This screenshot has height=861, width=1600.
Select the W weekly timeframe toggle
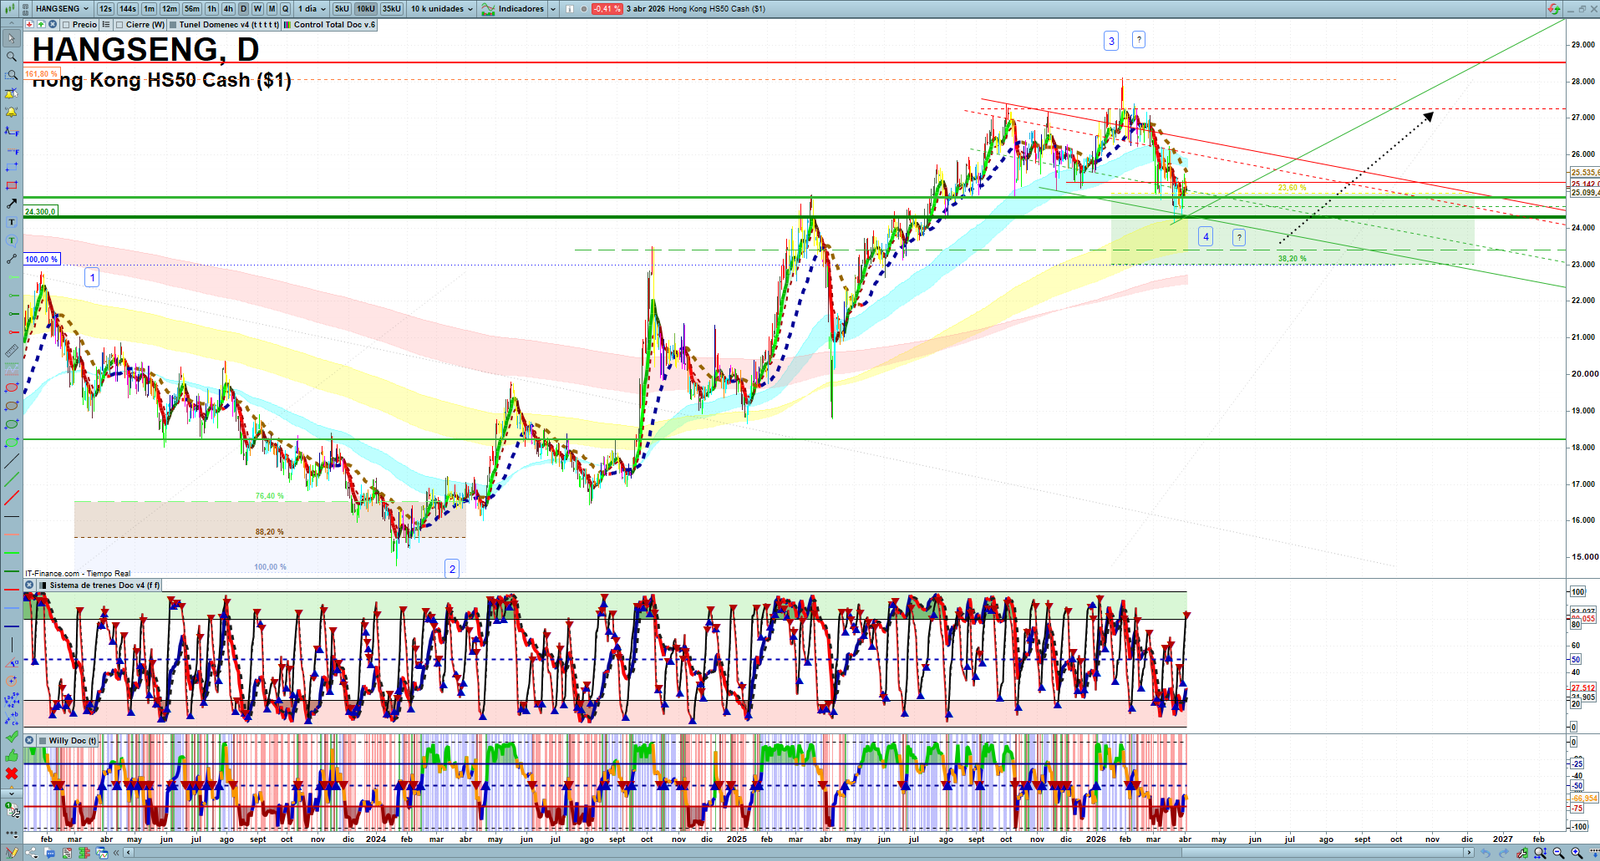[x=258, y=9]
